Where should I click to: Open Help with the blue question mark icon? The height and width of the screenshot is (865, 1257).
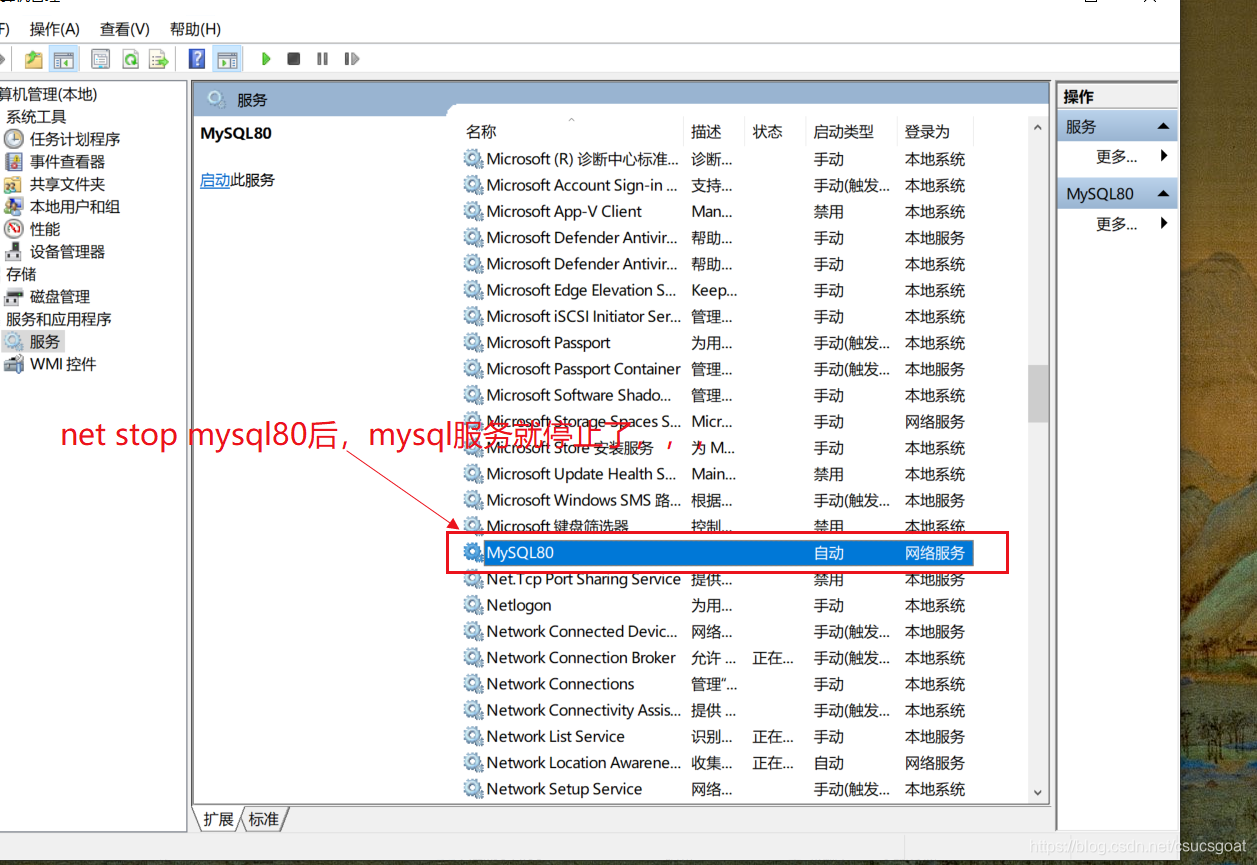point(196,58)
